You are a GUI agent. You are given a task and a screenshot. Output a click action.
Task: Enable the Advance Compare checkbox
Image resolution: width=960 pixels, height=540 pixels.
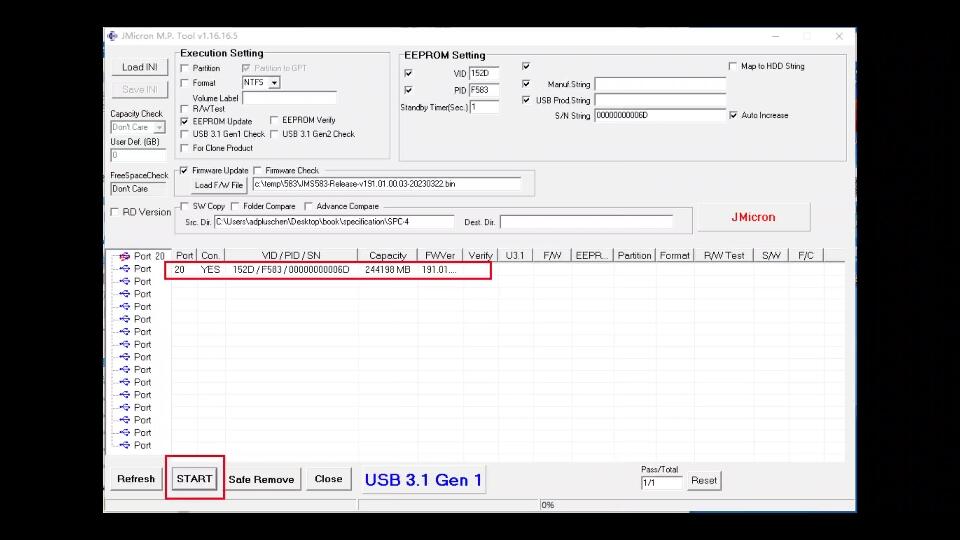click(x=308, y=206)
